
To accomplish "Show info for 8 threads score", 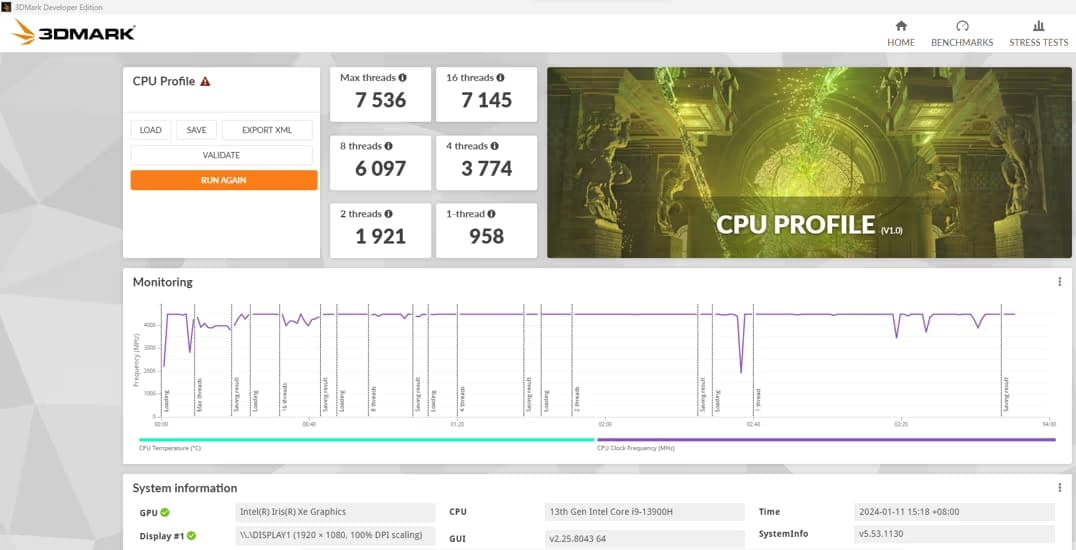I will (388, 146).
